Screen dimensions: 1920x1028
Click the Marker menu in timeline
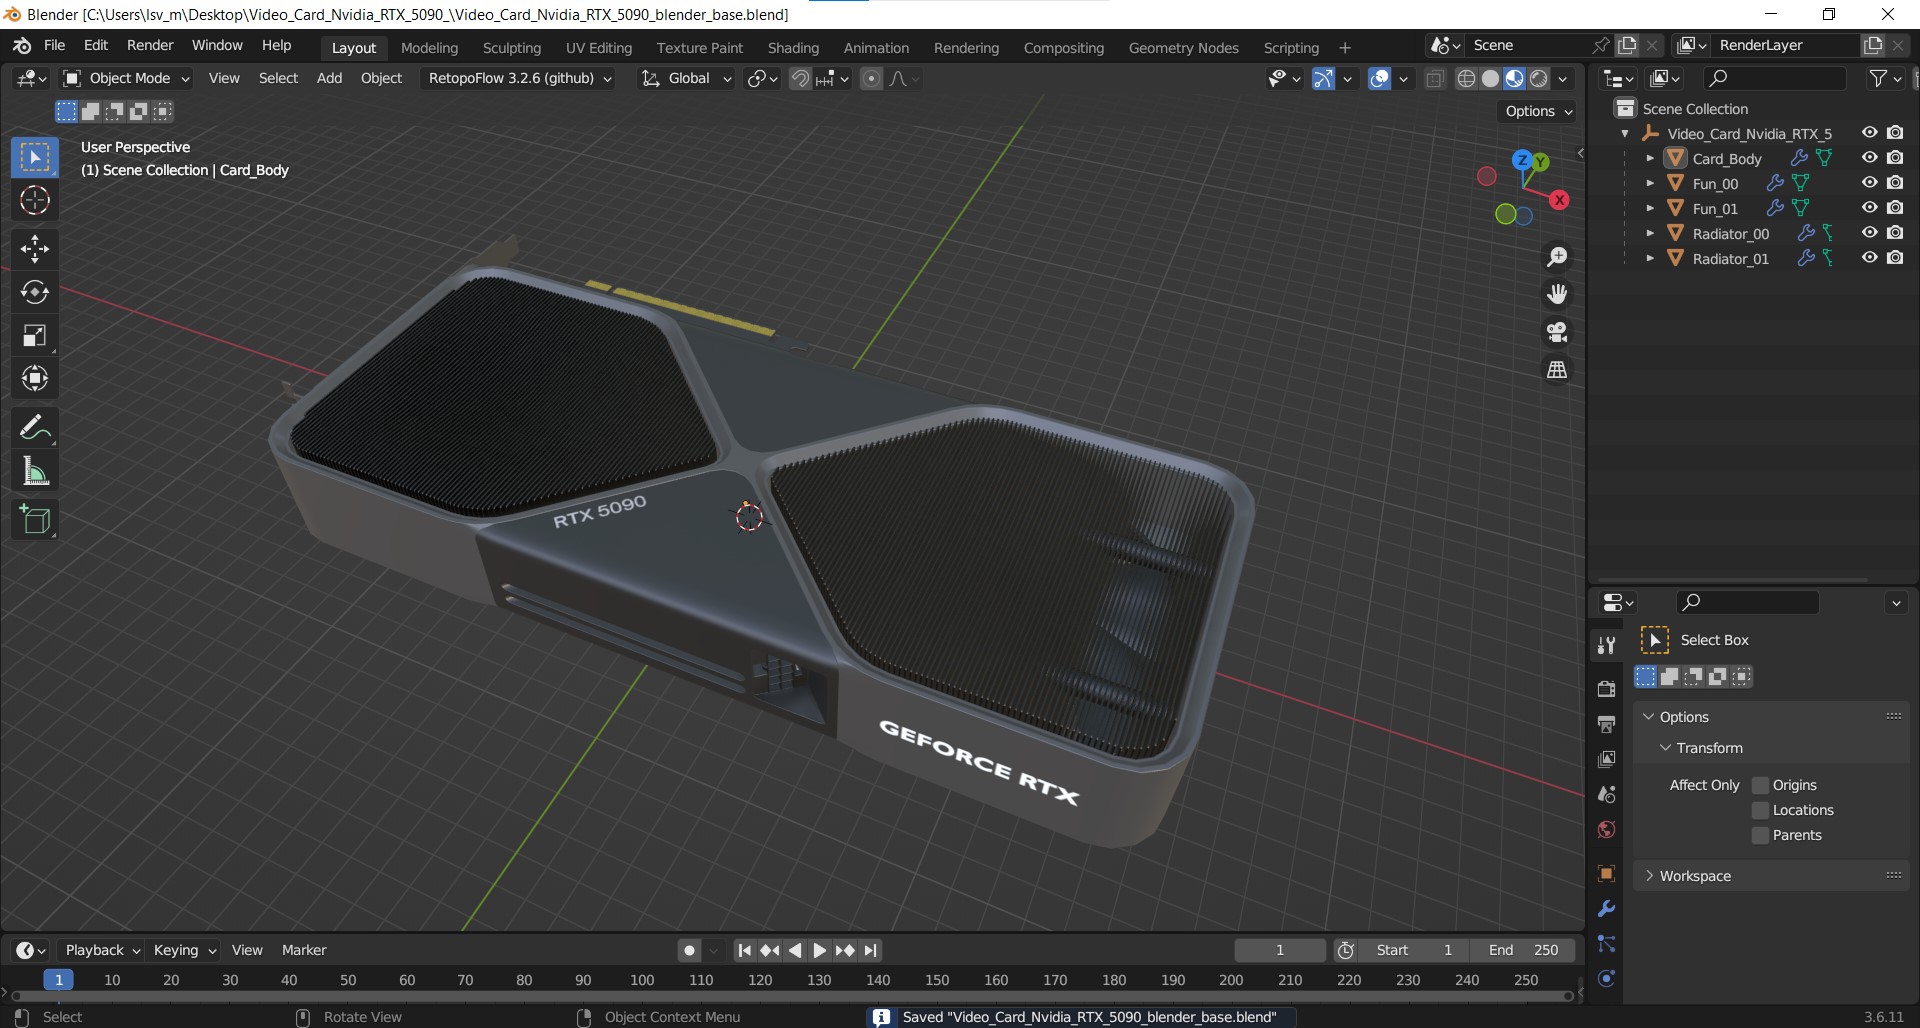point(304,950)
